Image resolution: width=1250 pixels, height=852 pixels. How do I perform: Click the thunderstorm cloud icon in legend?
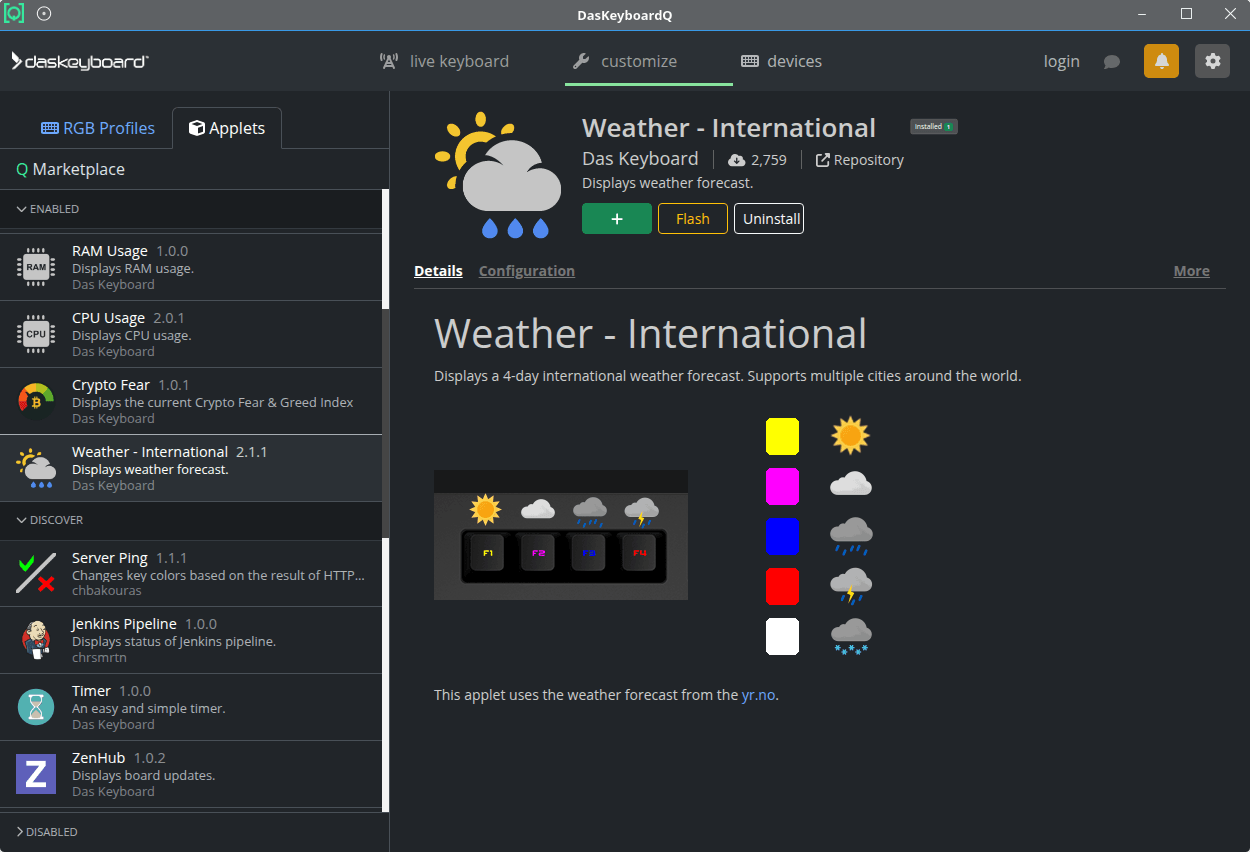pos(850,586)
